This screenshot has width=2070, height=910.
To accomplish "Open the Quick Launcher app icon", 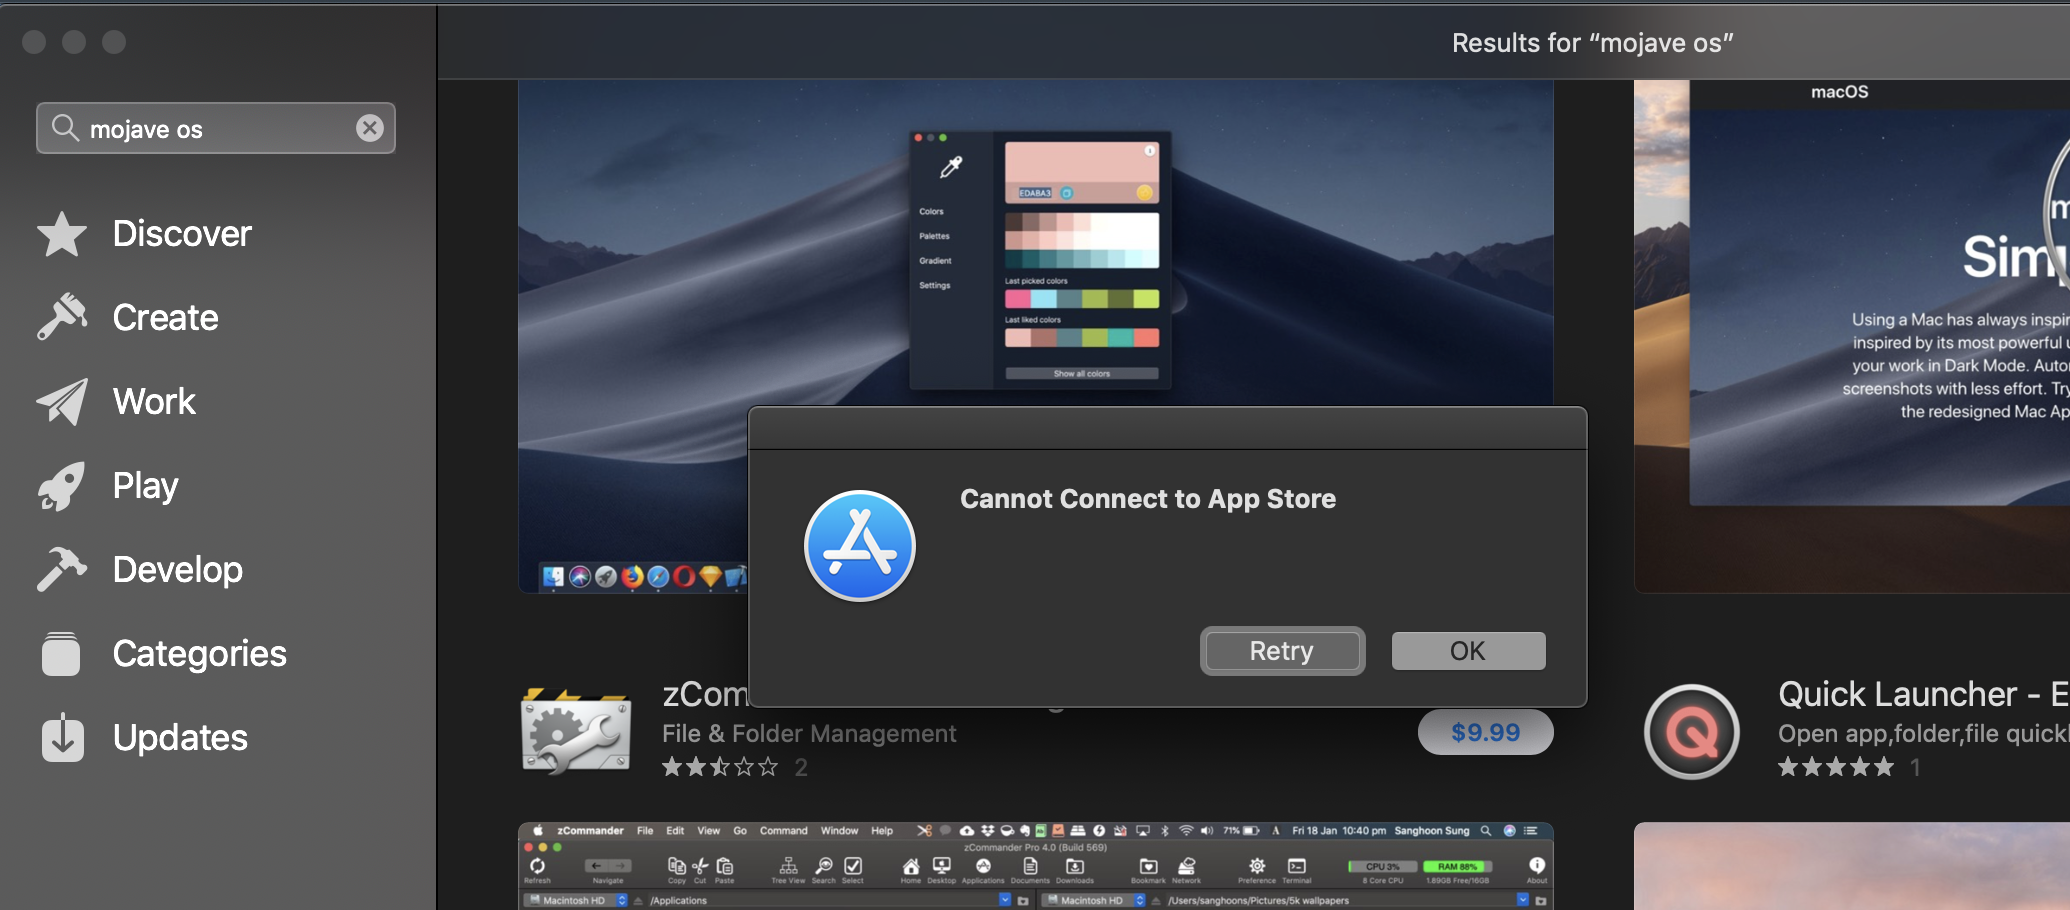I will [x=1692, y=732].
